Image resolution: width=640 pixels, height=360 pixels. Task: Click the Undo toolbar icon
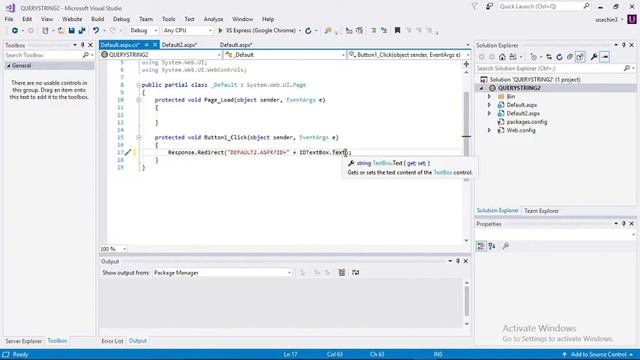(x=96, y=31)
